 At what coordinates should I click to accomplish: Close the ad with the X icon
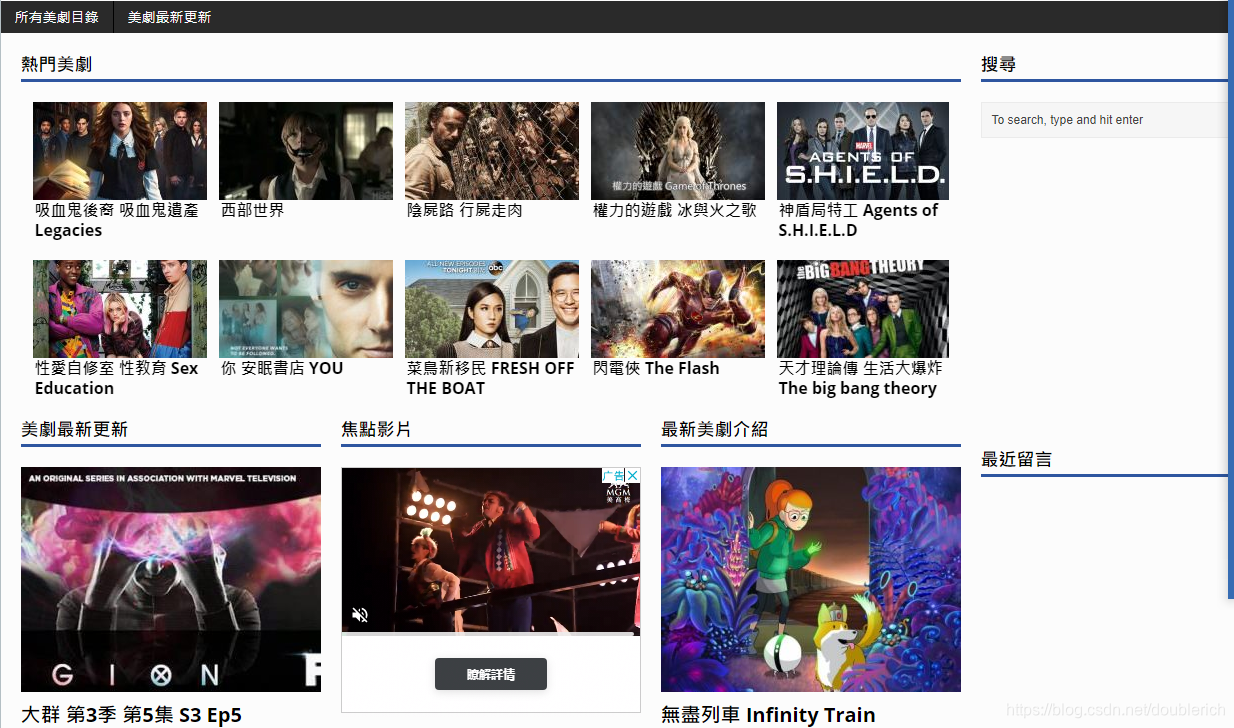tap(633, 476)
